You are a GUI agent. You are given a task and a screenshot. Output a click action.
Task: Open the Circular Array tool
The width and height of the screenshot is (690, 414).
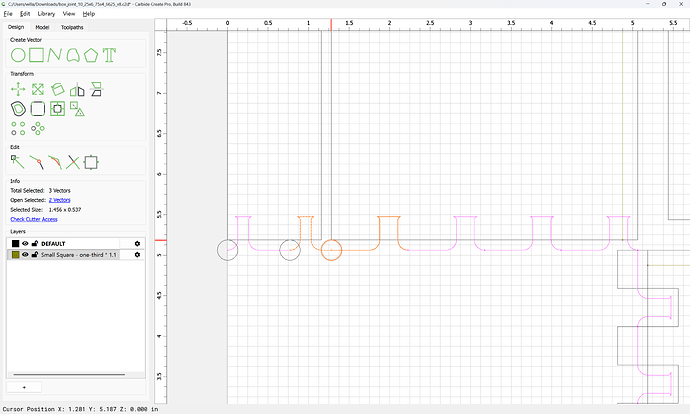pos(38,128)
